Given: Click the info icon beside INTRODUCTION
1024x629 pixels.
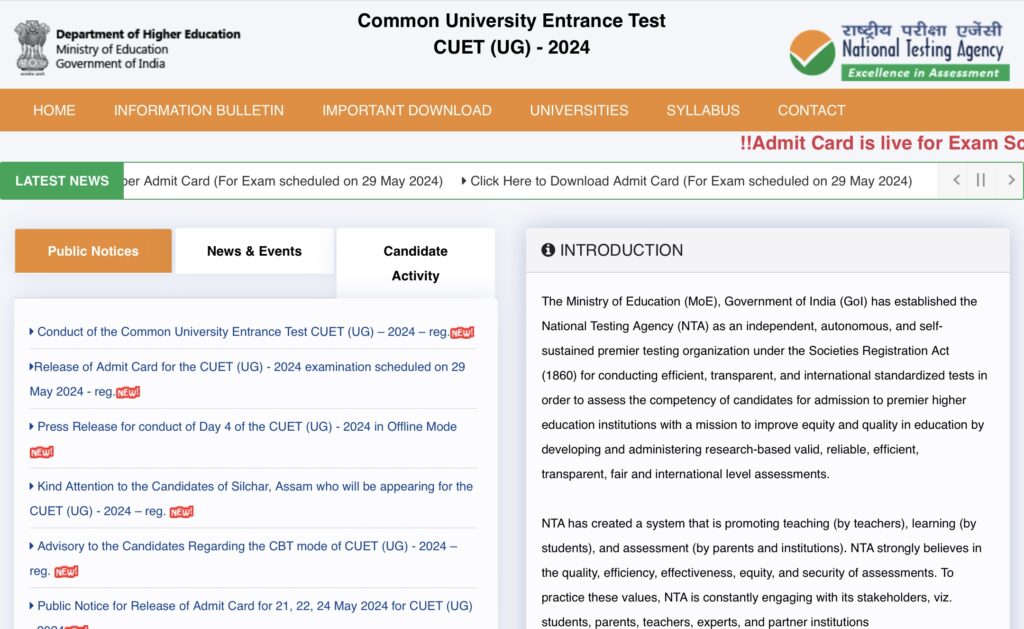Looking at the screenshot, I should tap(548, 250).
